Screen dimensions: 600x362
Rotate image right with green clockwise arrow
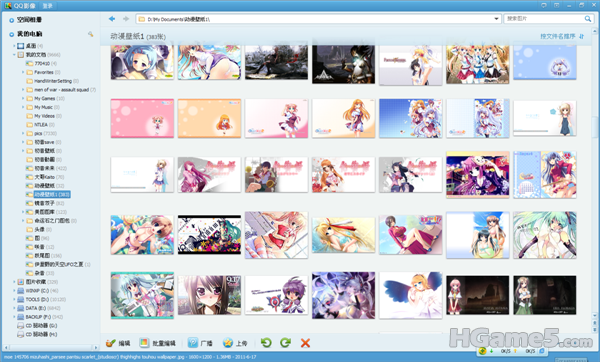285,342
